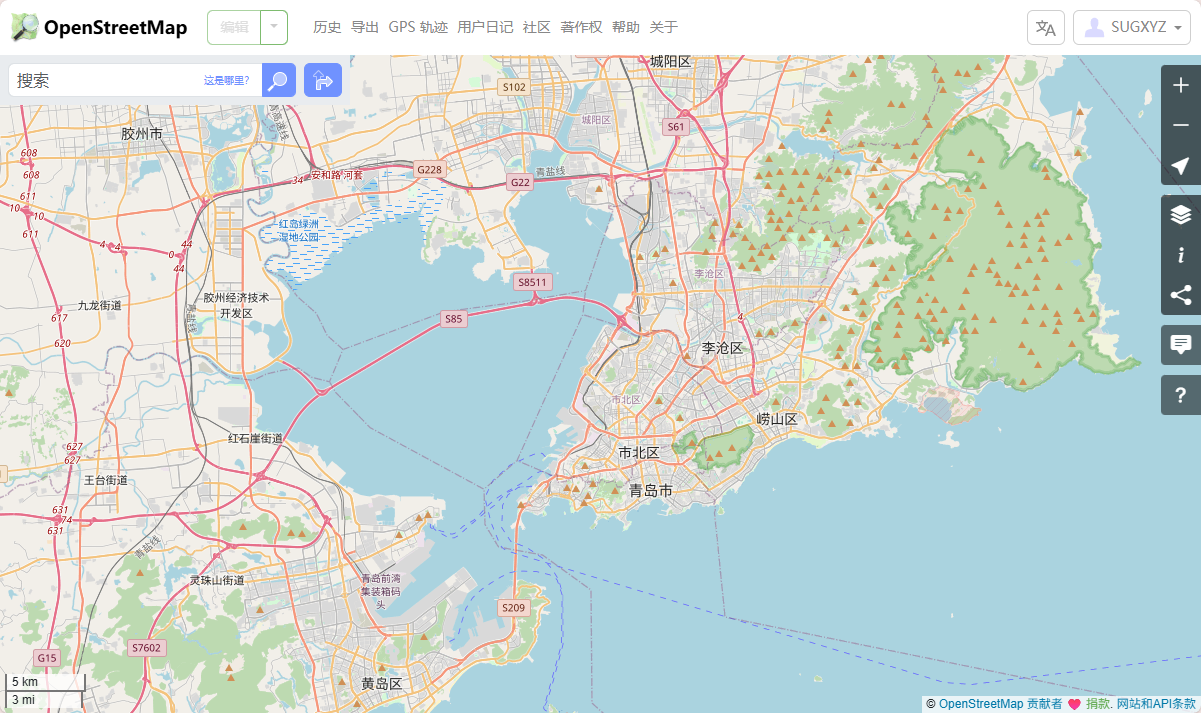Focus the 搜索 search field
This screenshot has width=1201, height=713.
(x=105, y=81)
